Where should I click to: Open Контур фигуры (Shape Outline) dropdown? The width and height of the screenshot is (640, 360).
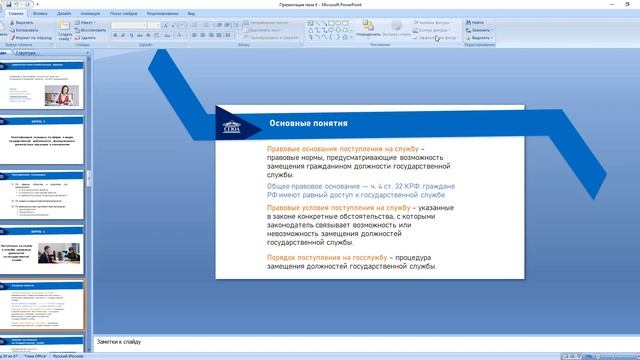click(431, 30)
